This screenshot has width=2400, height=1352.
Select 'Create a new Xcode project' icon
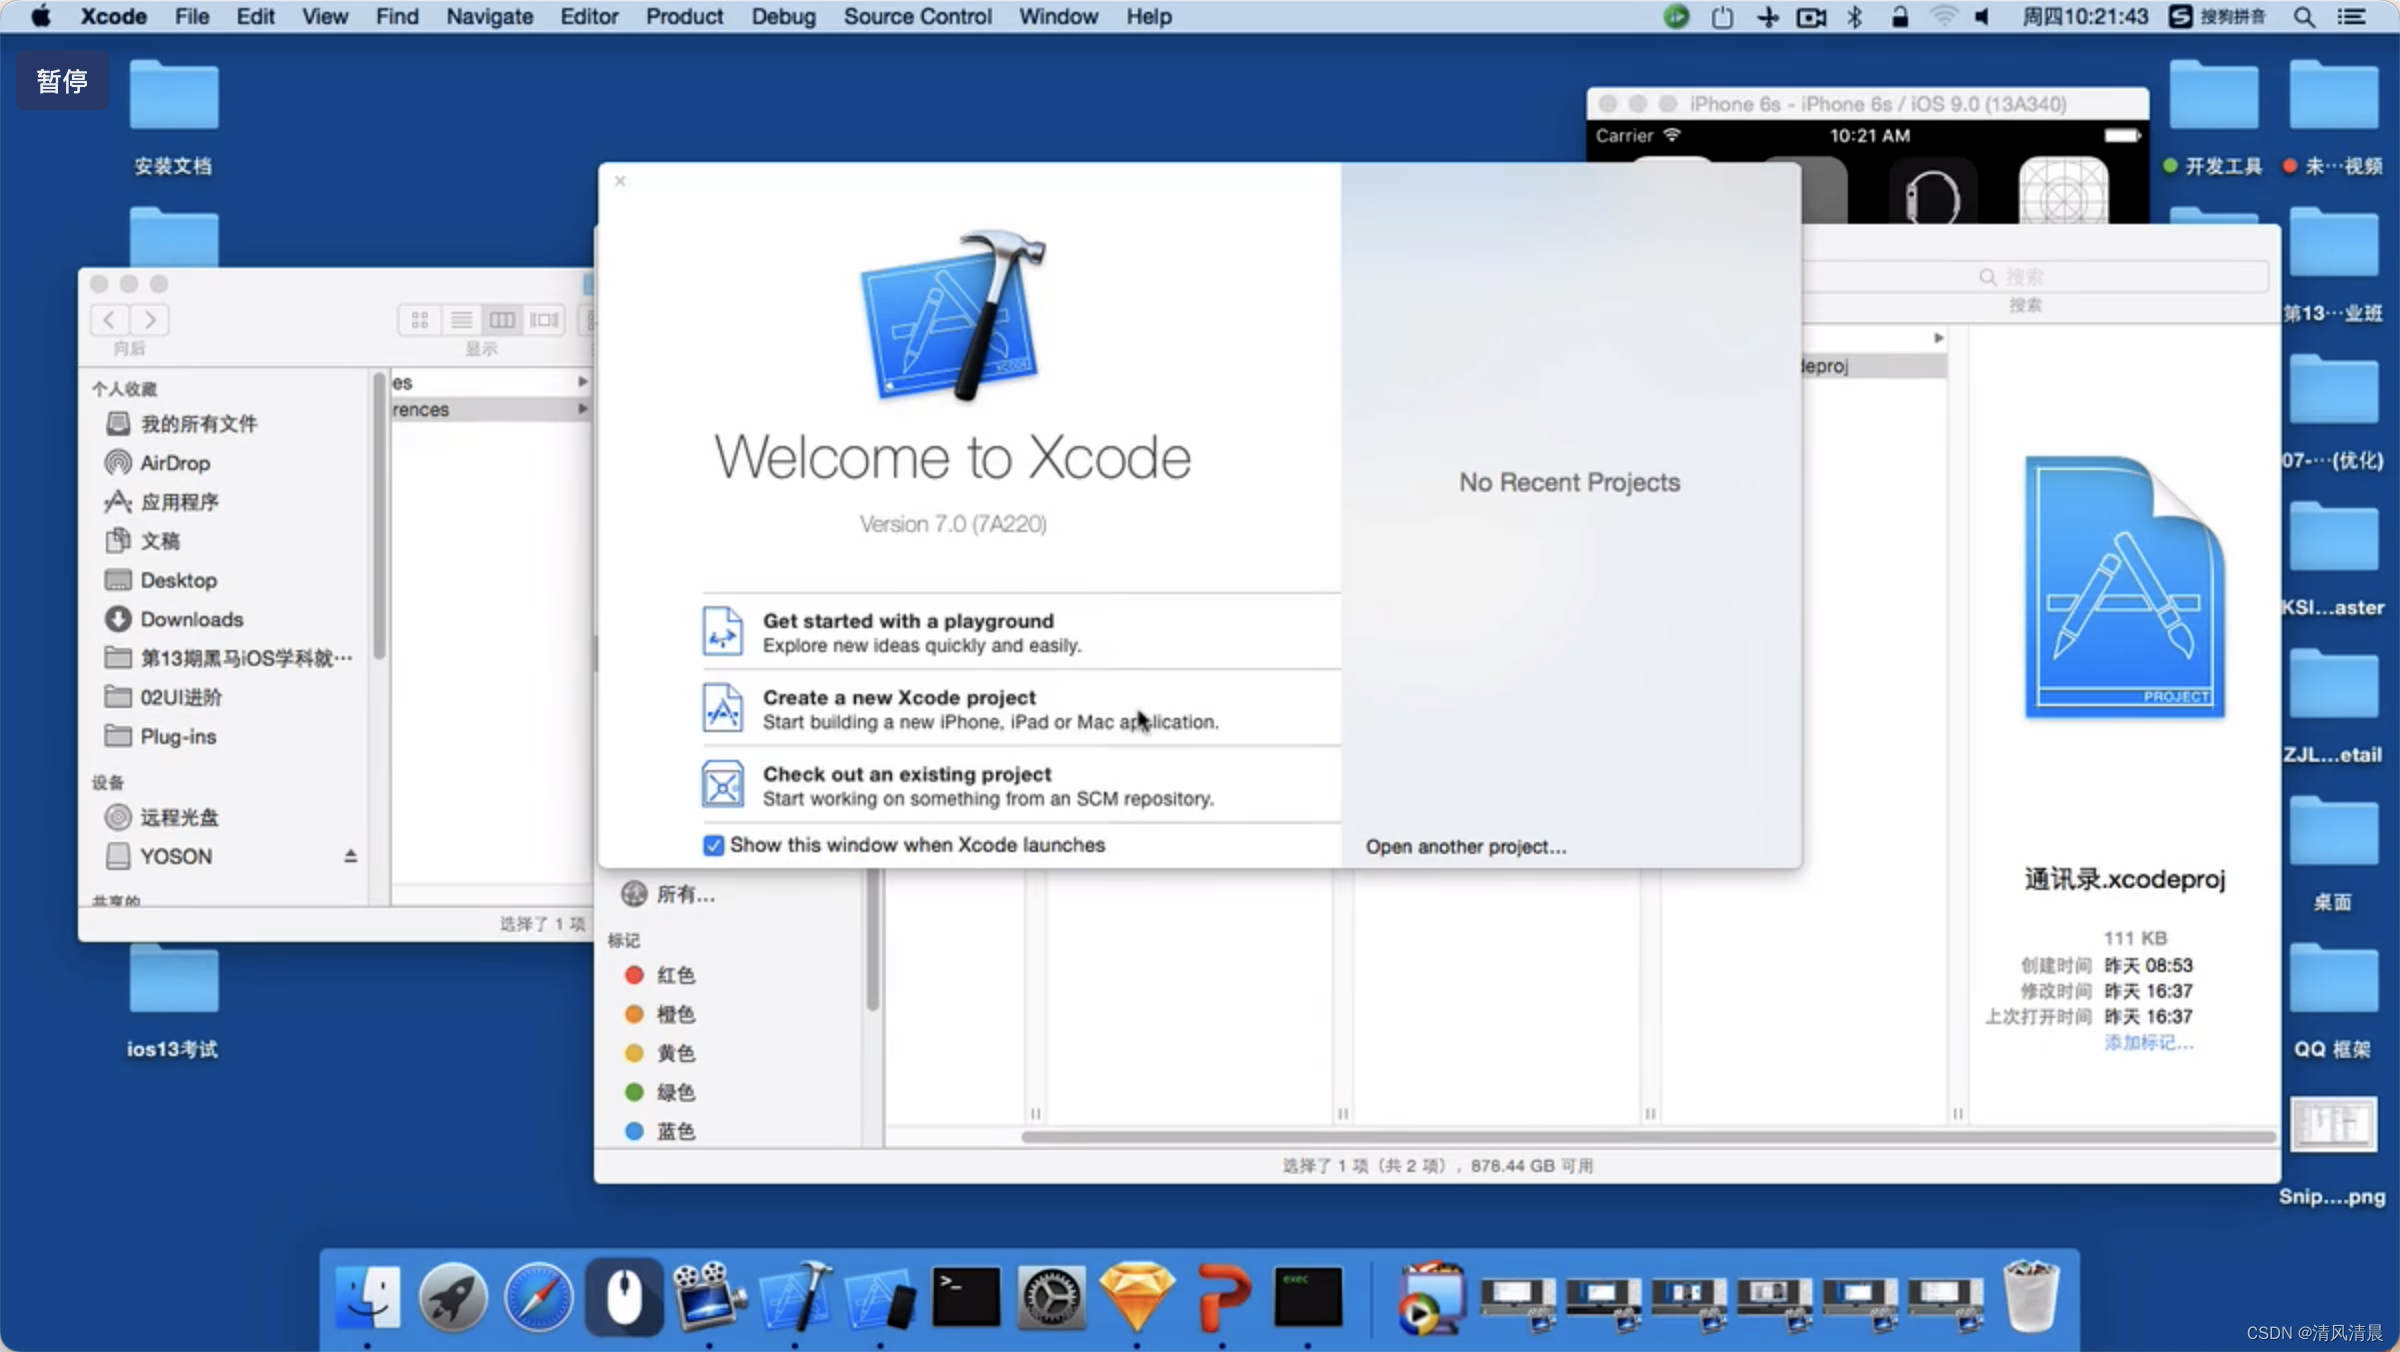click(x=720, y=707)
